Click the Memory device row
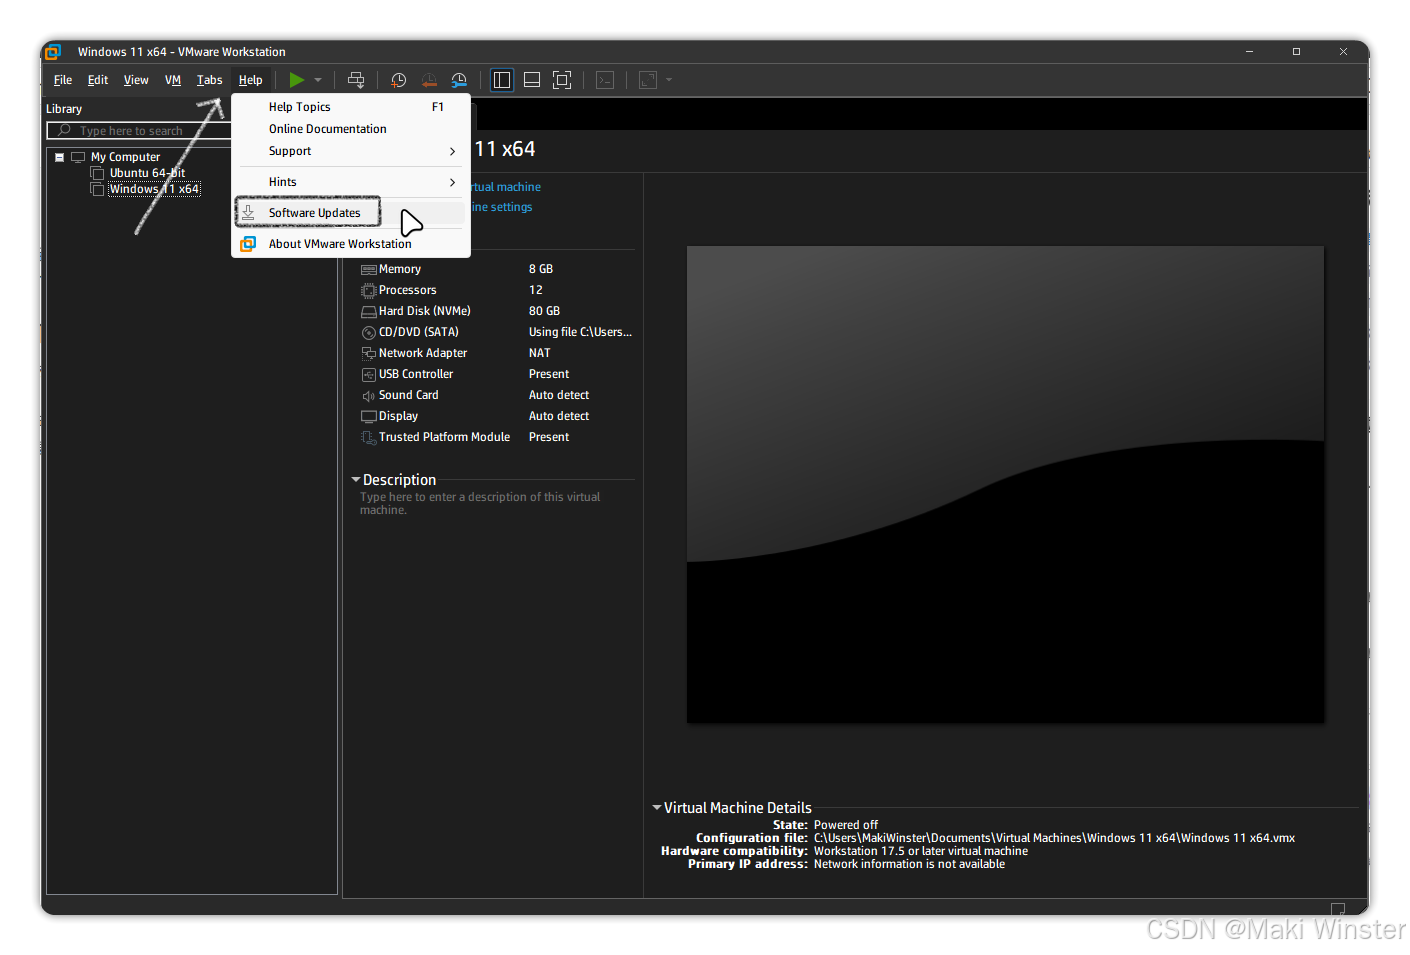 [497, 269]
